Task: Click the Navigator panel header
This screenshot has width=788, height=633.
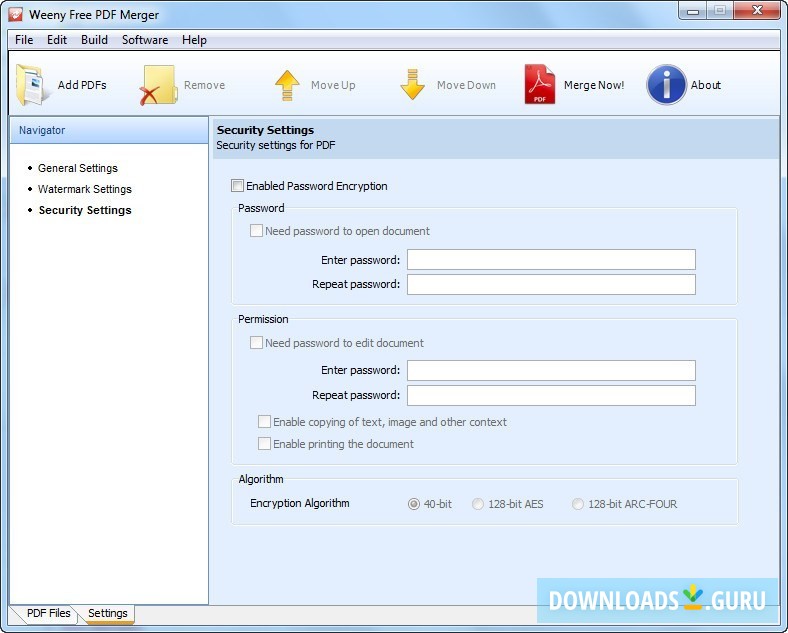Action: [109, 130]
